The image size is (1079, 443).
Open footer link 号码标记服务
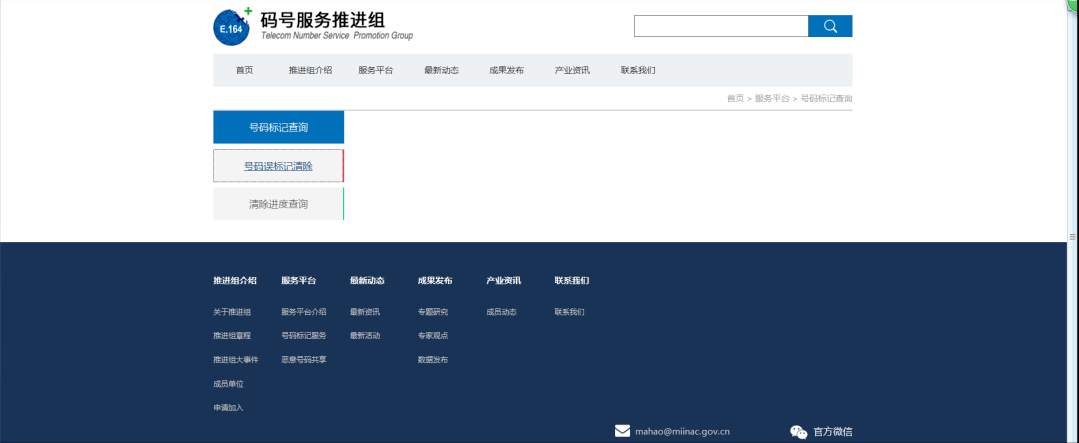click(304, 336)
